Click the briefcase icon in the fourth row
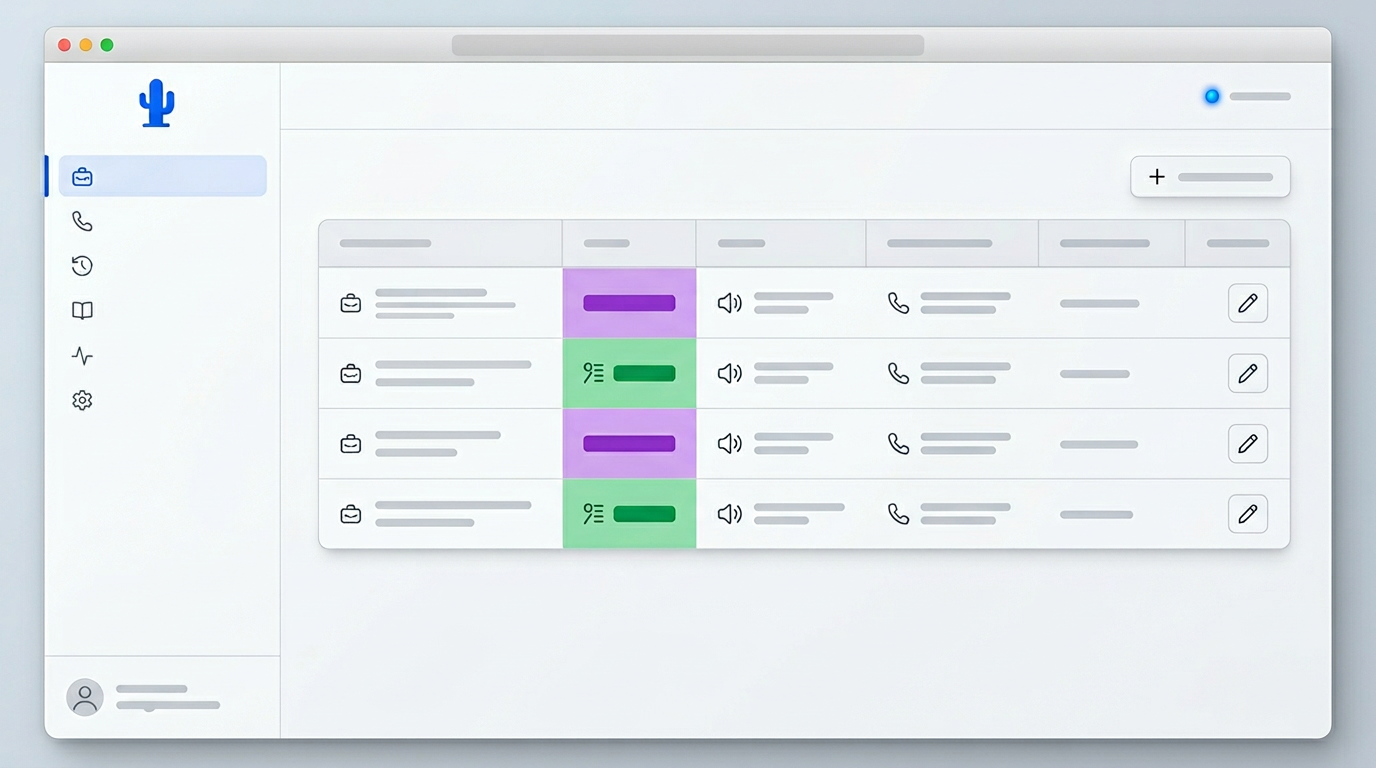 click(x=351, y=514)
